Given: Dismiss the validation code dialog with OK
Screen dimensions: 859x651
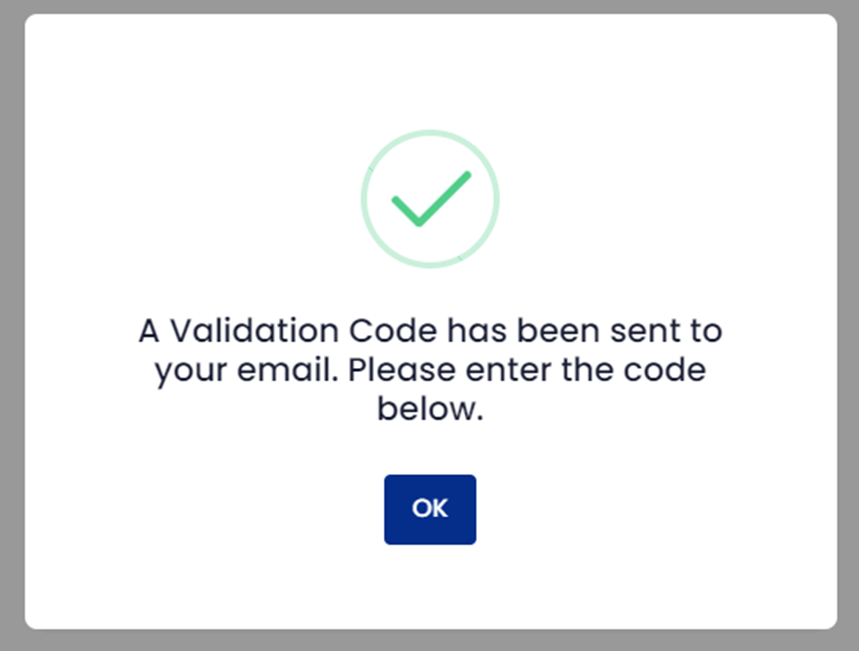Looking at the screenshot, I should pos(430,509).
